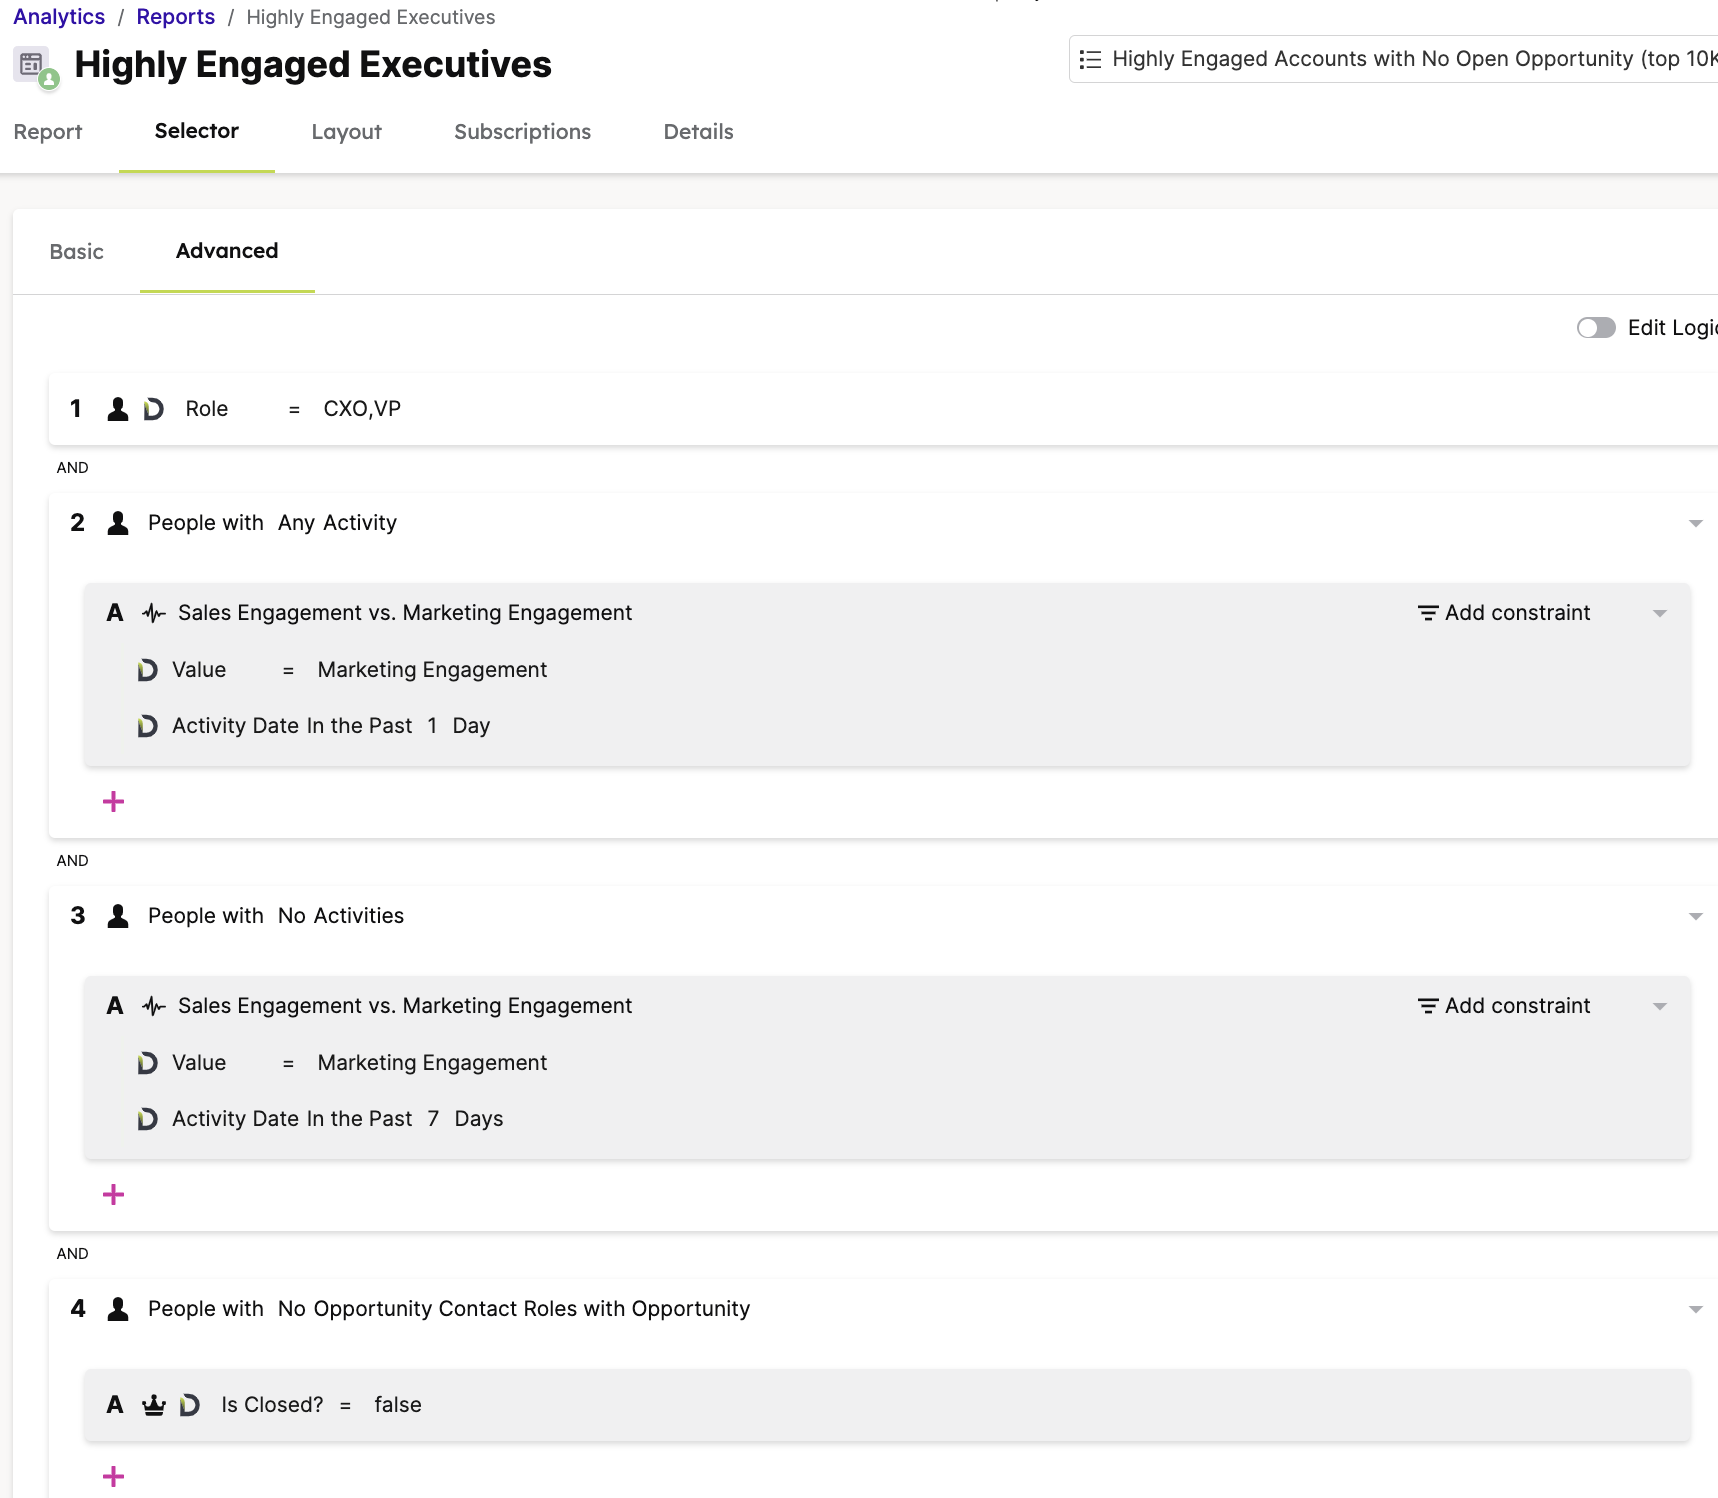1718x1498 pixels.
Task: Add a sub-filter with the plus under filter 3
Action: point(114,1195)
